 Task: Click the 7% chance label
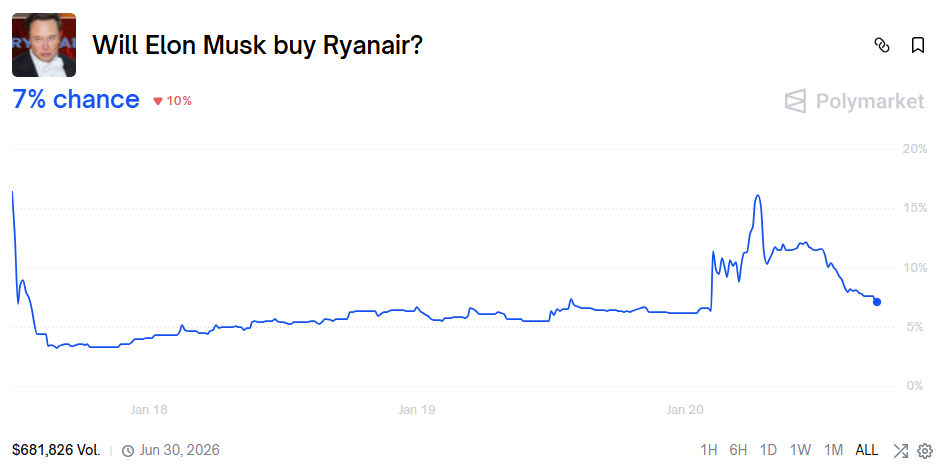(76, 99)
